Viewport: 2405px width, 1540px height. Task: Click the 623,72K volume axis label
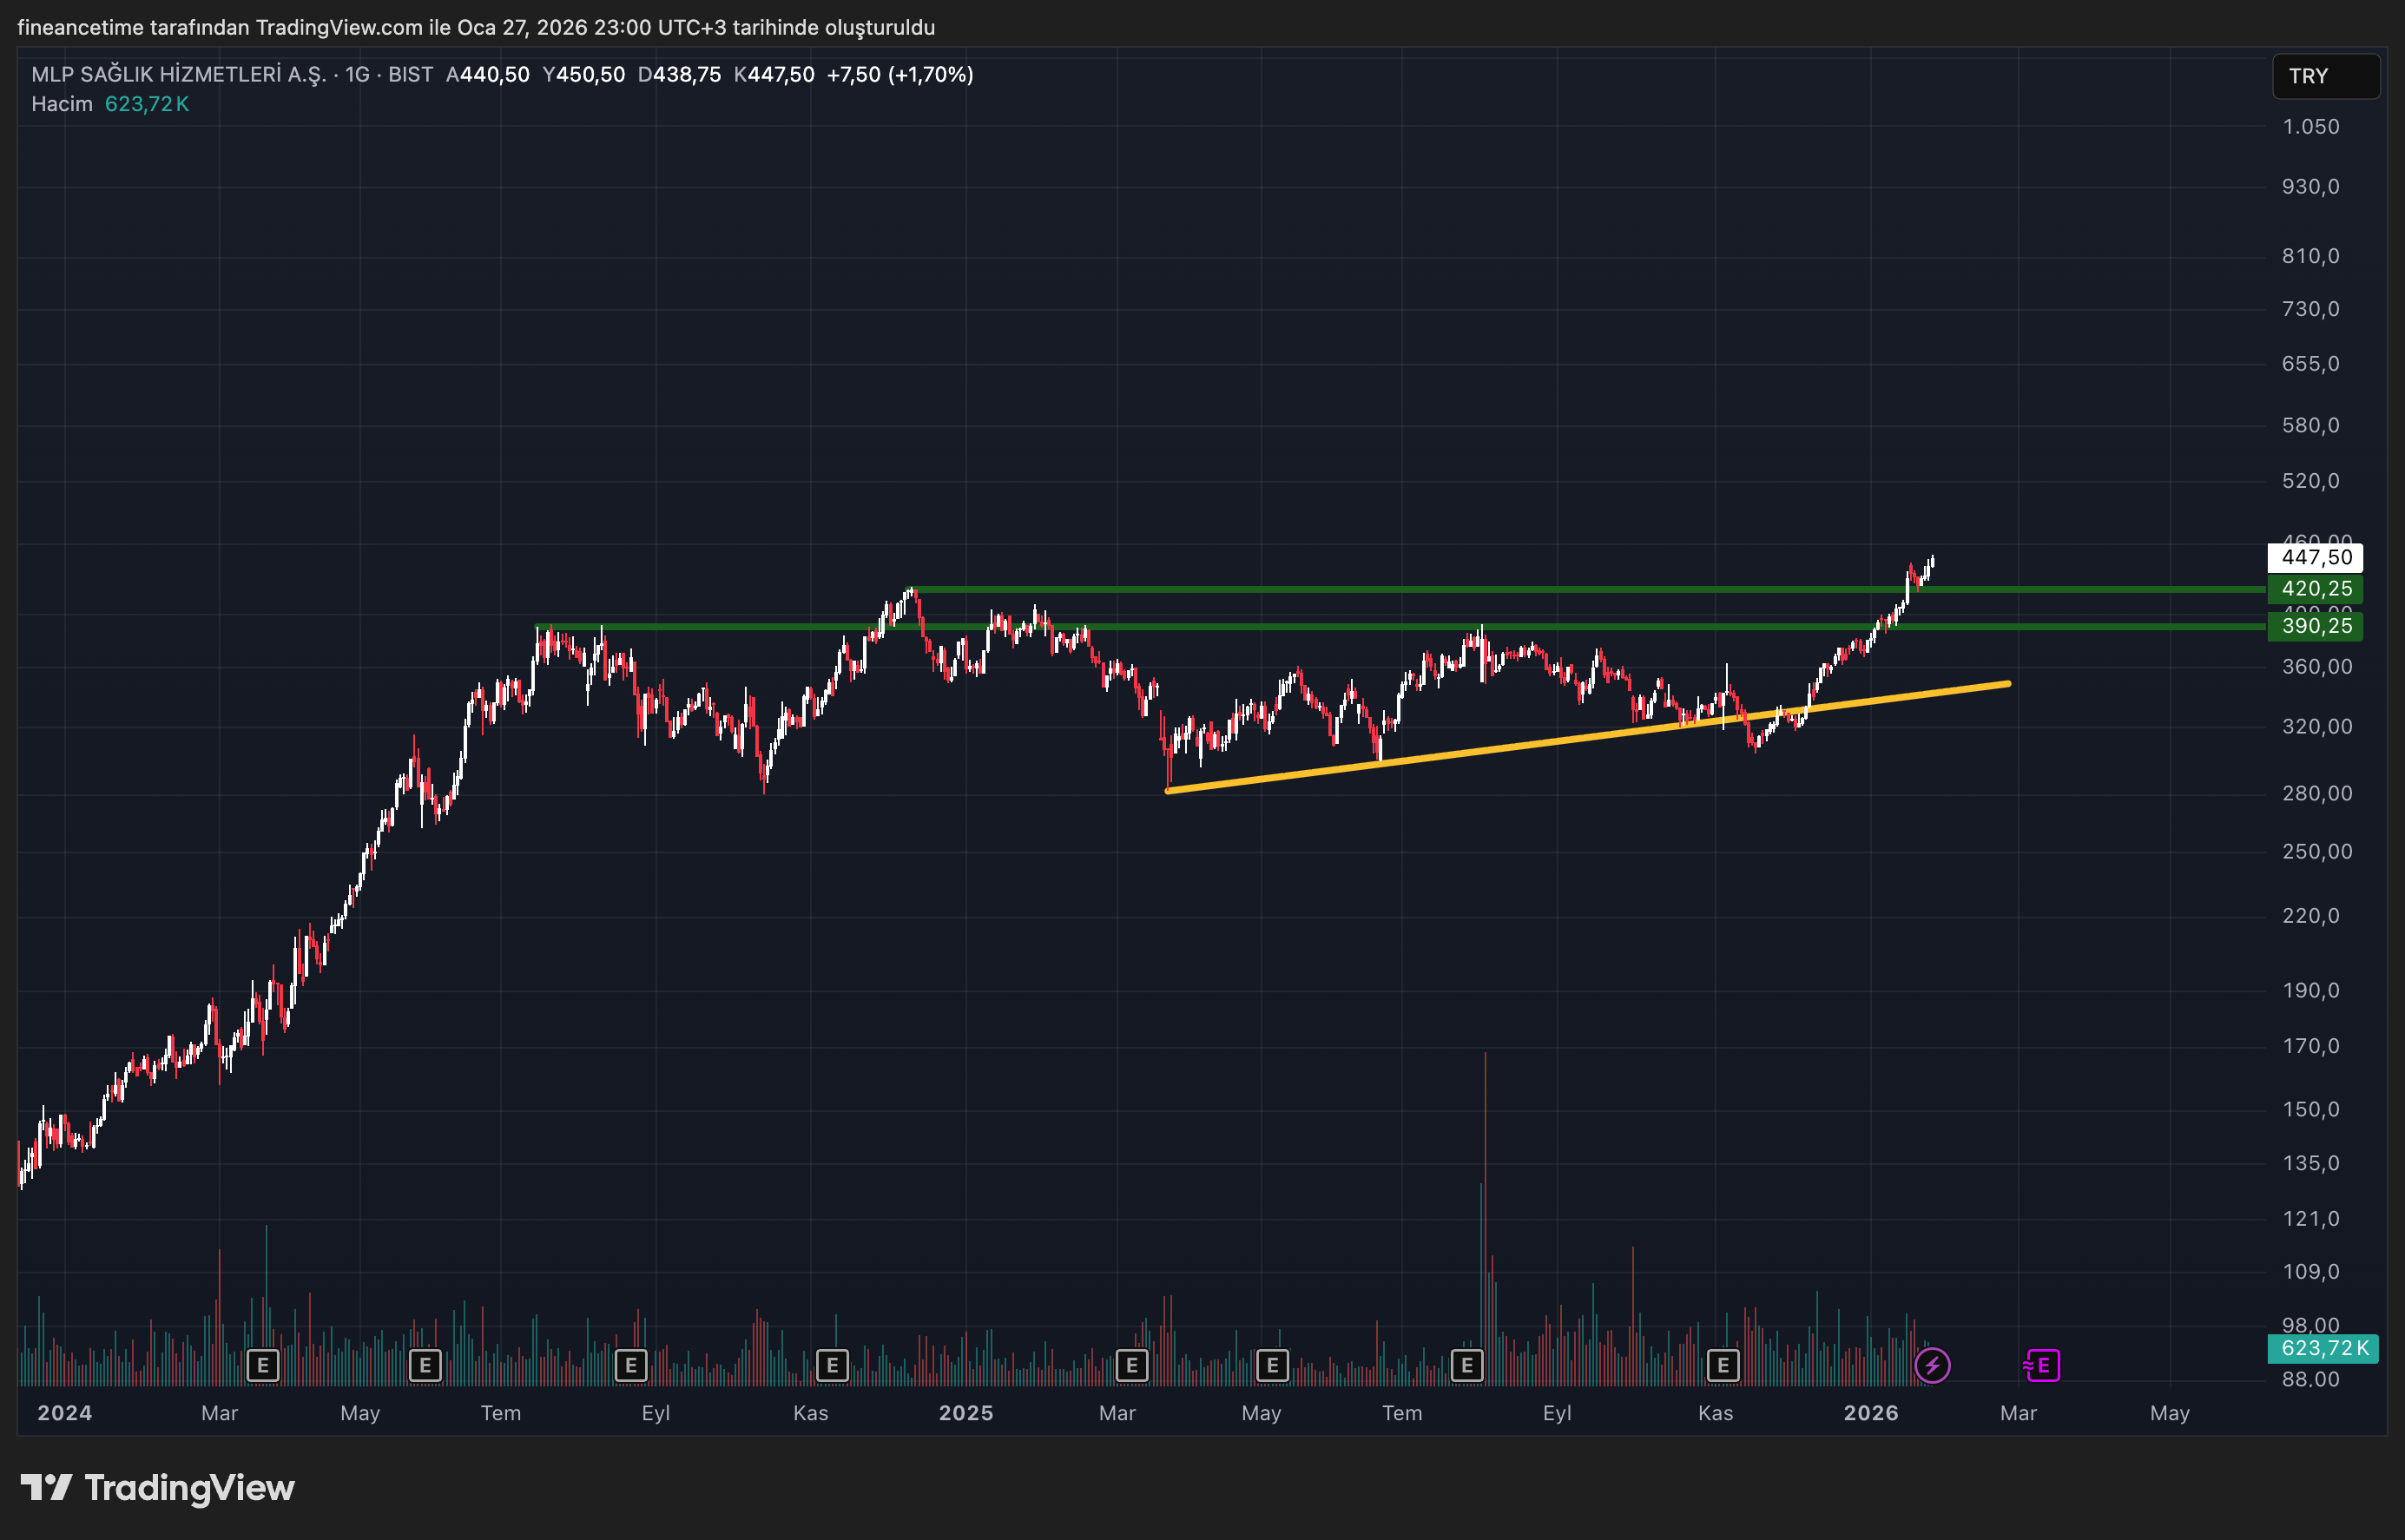2323,1348
